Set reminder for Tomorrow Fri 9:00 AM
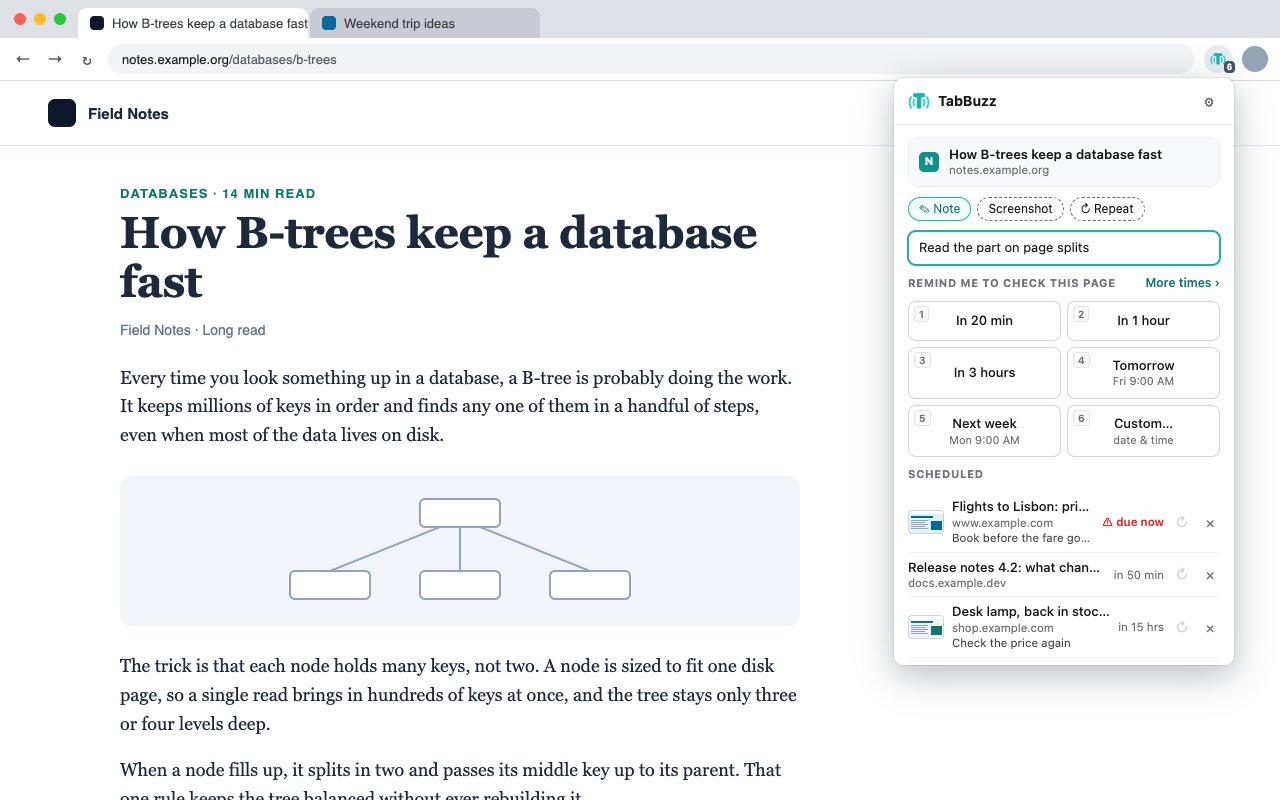This screenshot has height=800, width=1280. [1143, 373]
